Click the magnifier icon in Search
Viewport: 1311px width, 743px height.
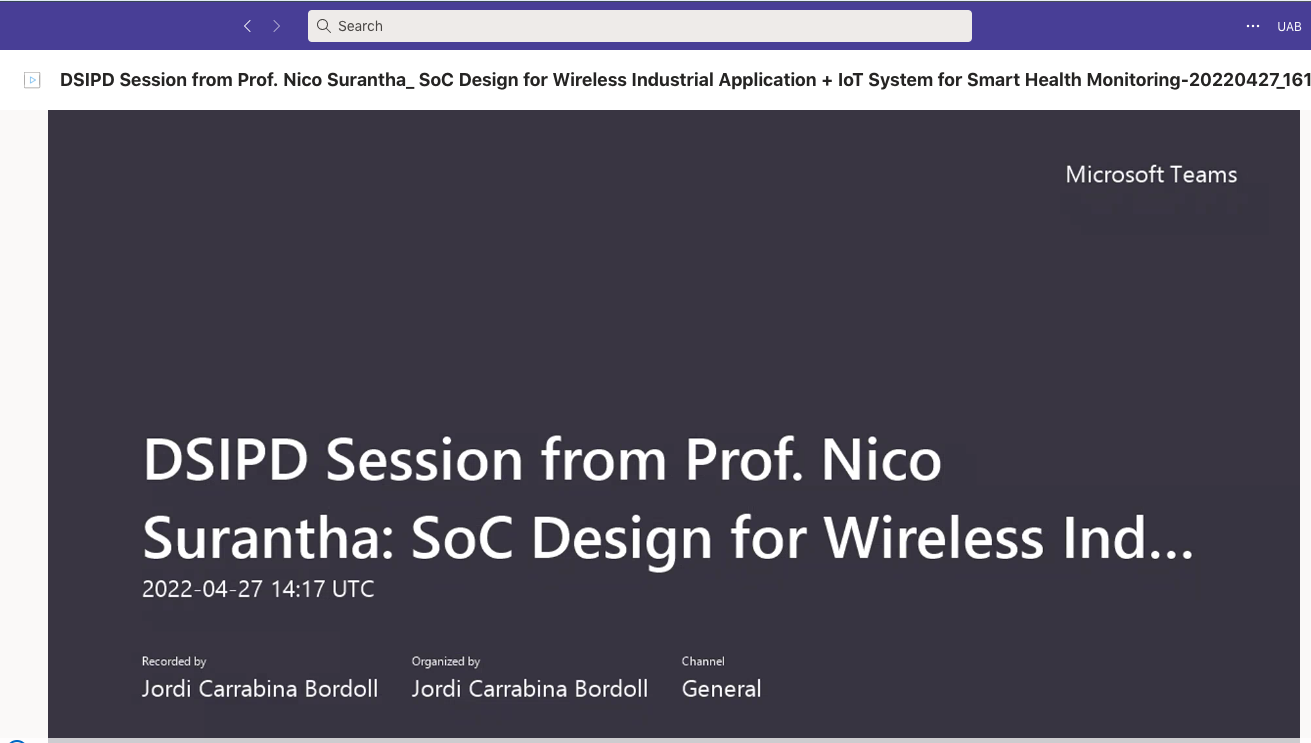tap(324, 26)
